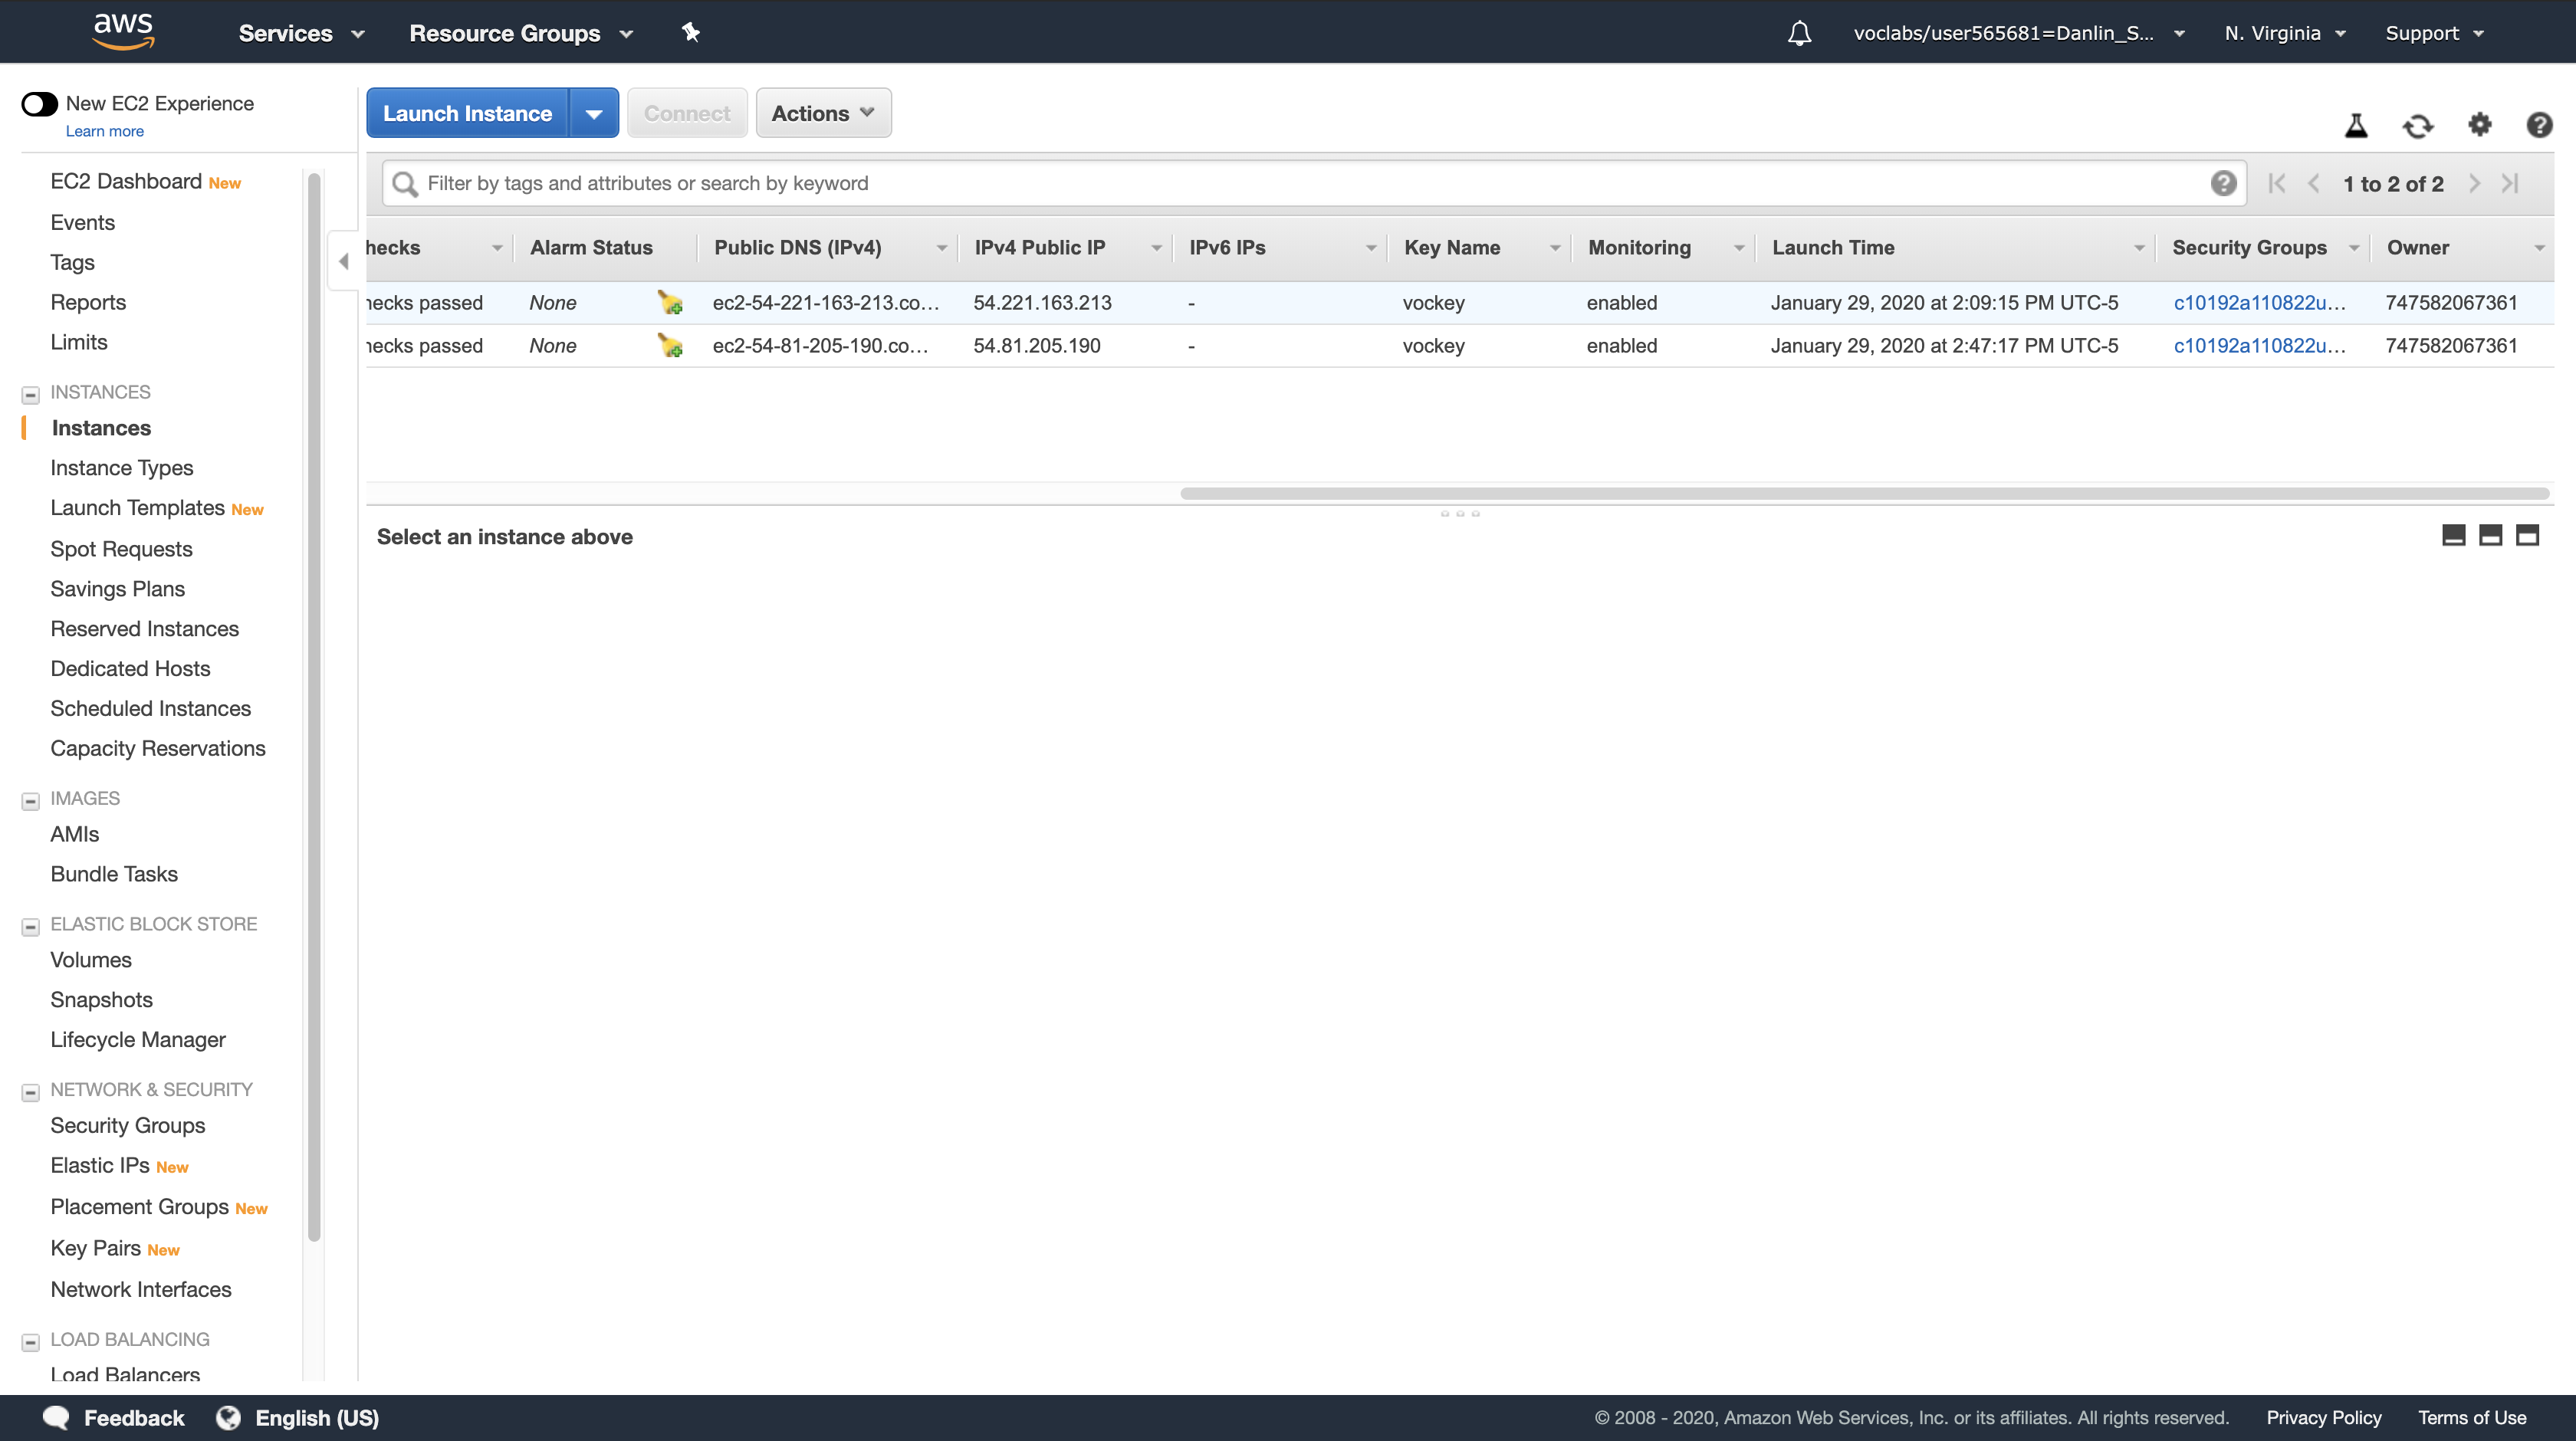Collapse the INSTANCES sidebar section
The image size is (2576, 1441).
tap(31, 394)
